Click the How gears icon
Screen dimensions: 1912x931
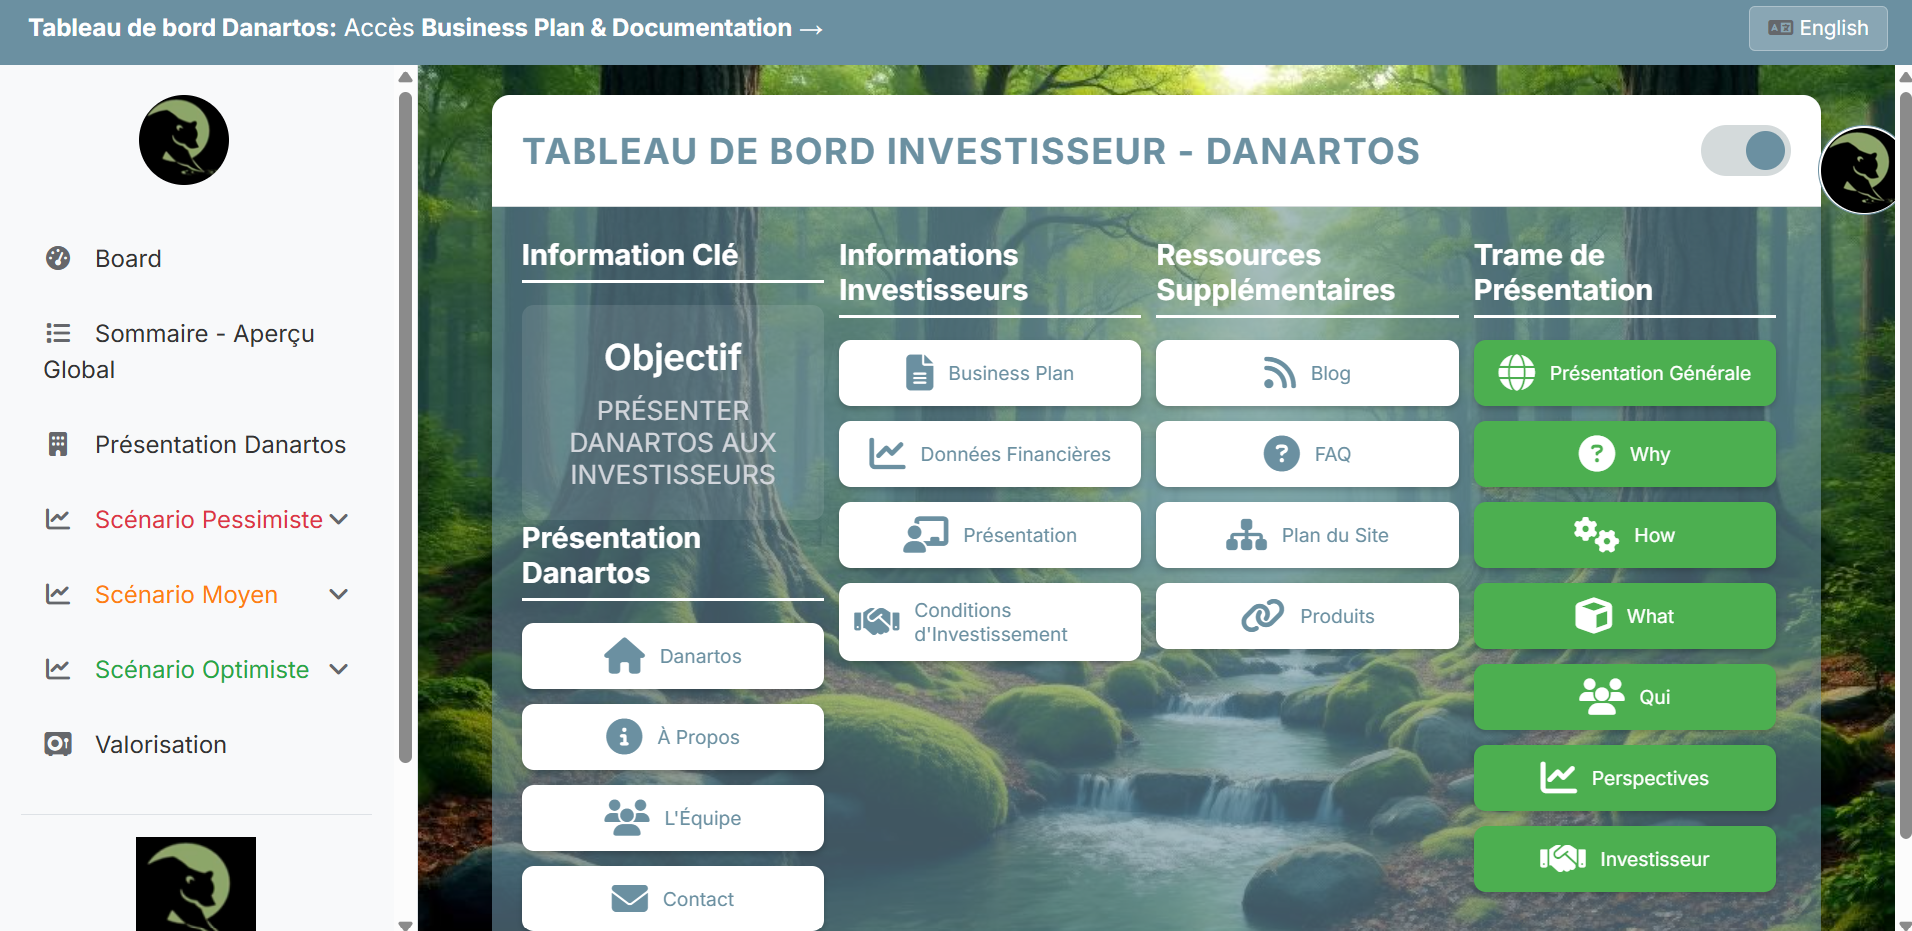point(1596,535)
